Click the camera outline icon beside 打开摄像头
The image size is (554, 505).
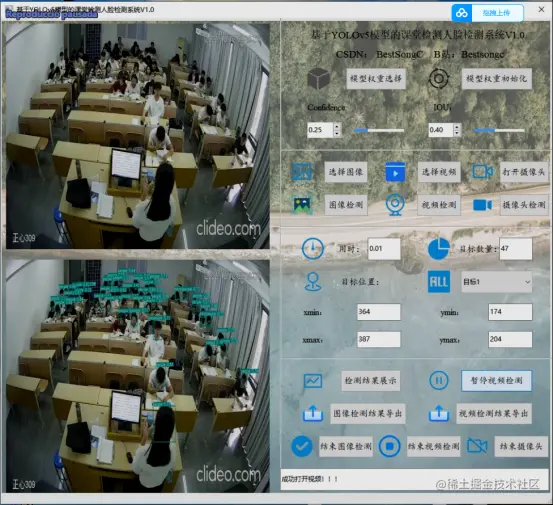pos(482,172)
